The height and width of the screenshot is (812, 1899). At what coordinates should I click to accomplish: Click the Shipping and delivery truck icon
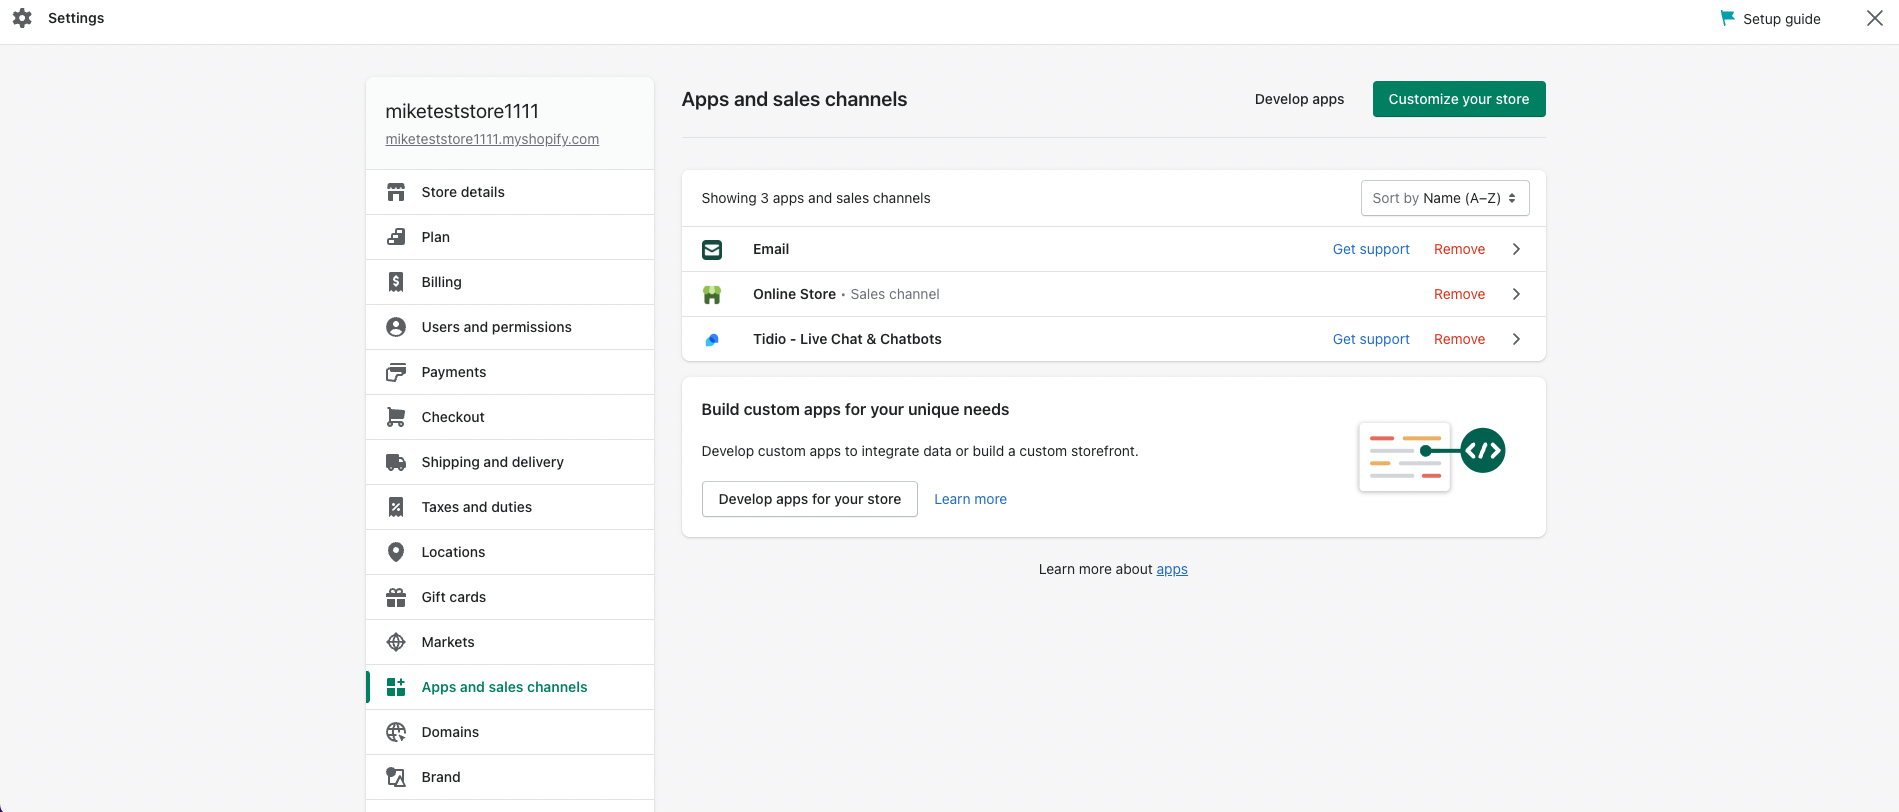point(396,462)
